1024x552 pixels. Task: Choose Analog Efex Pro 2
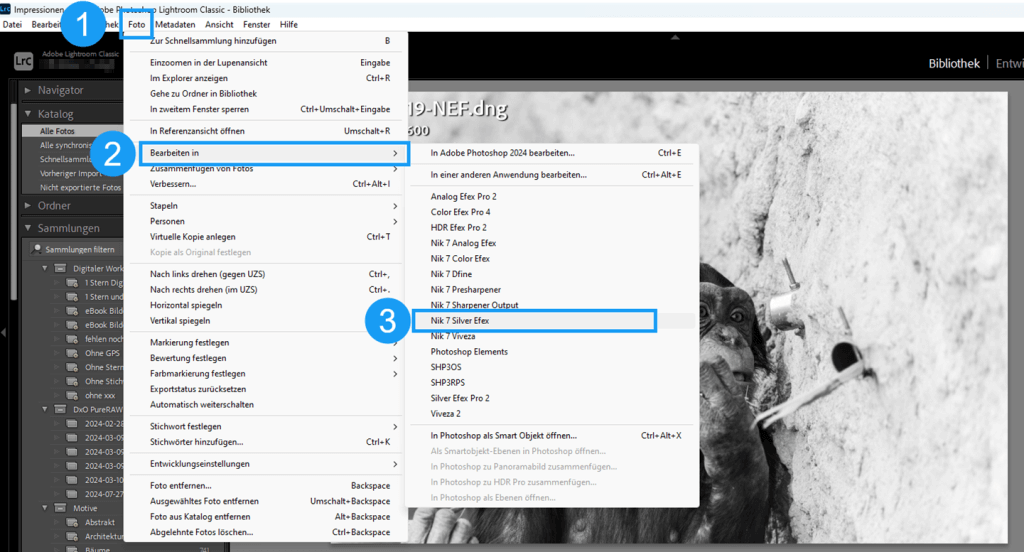point(554,197)
